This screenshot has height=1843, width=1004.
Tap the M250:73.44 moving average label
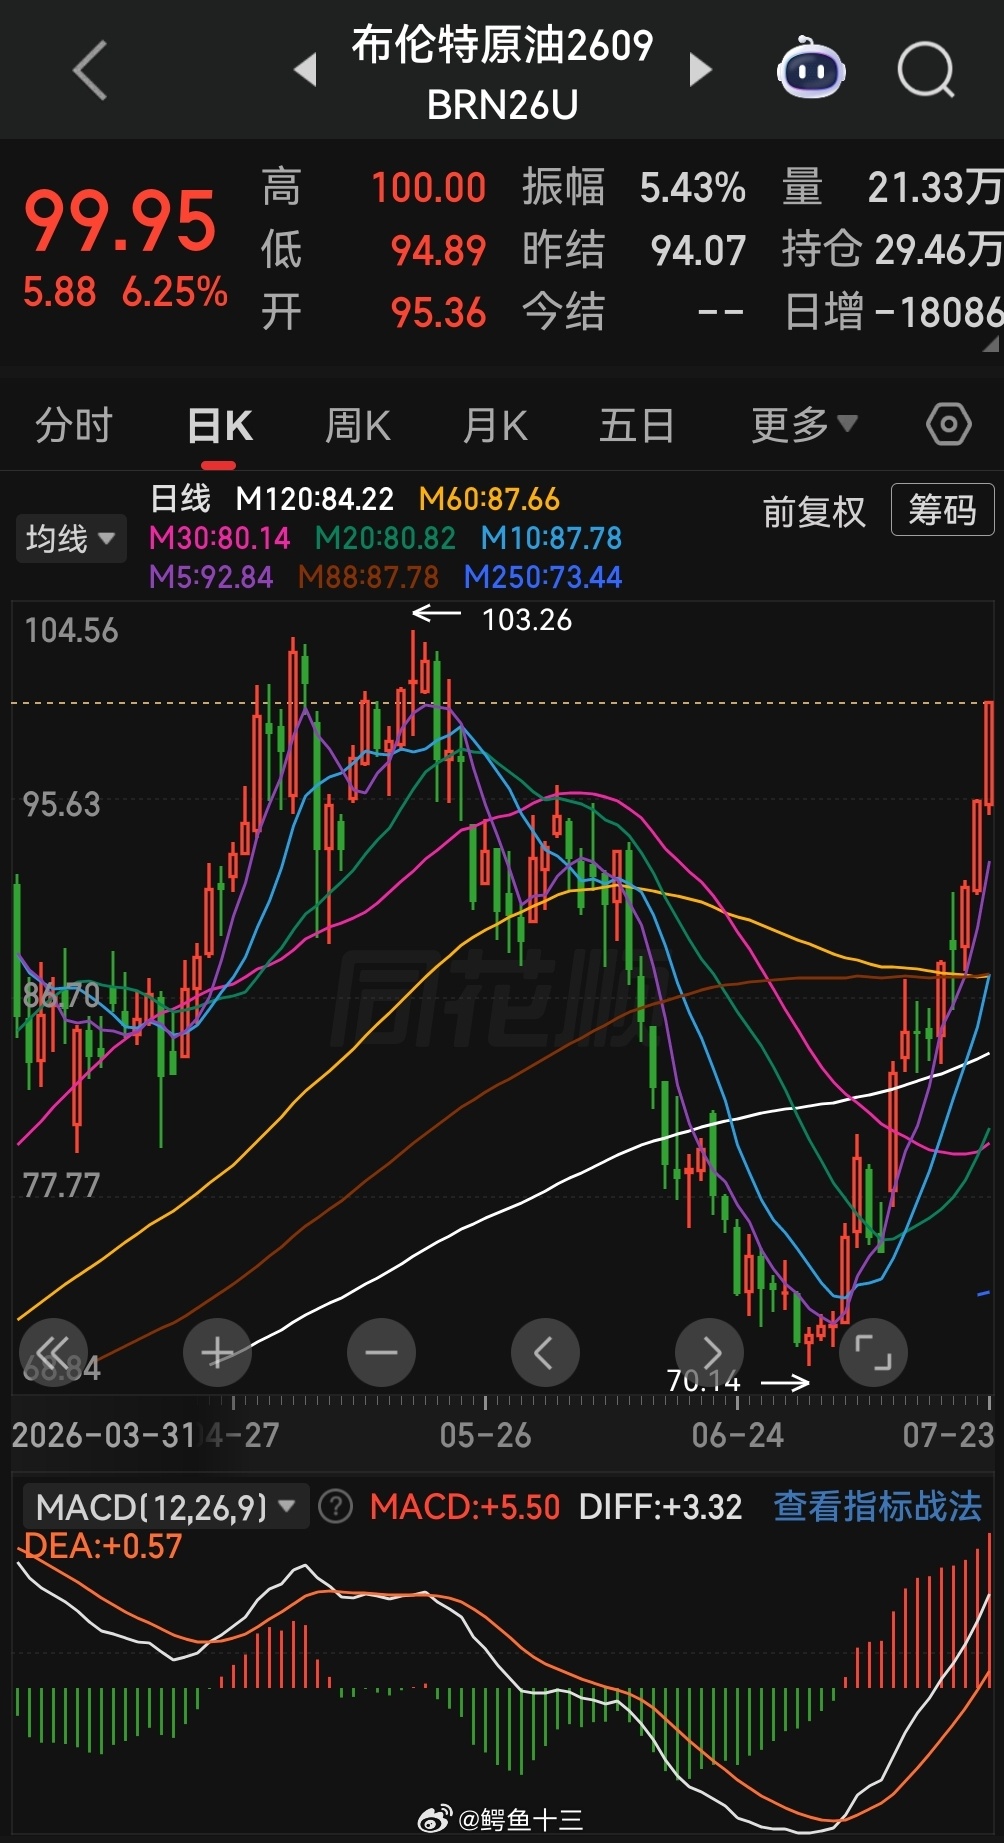(x=543, y=577)
